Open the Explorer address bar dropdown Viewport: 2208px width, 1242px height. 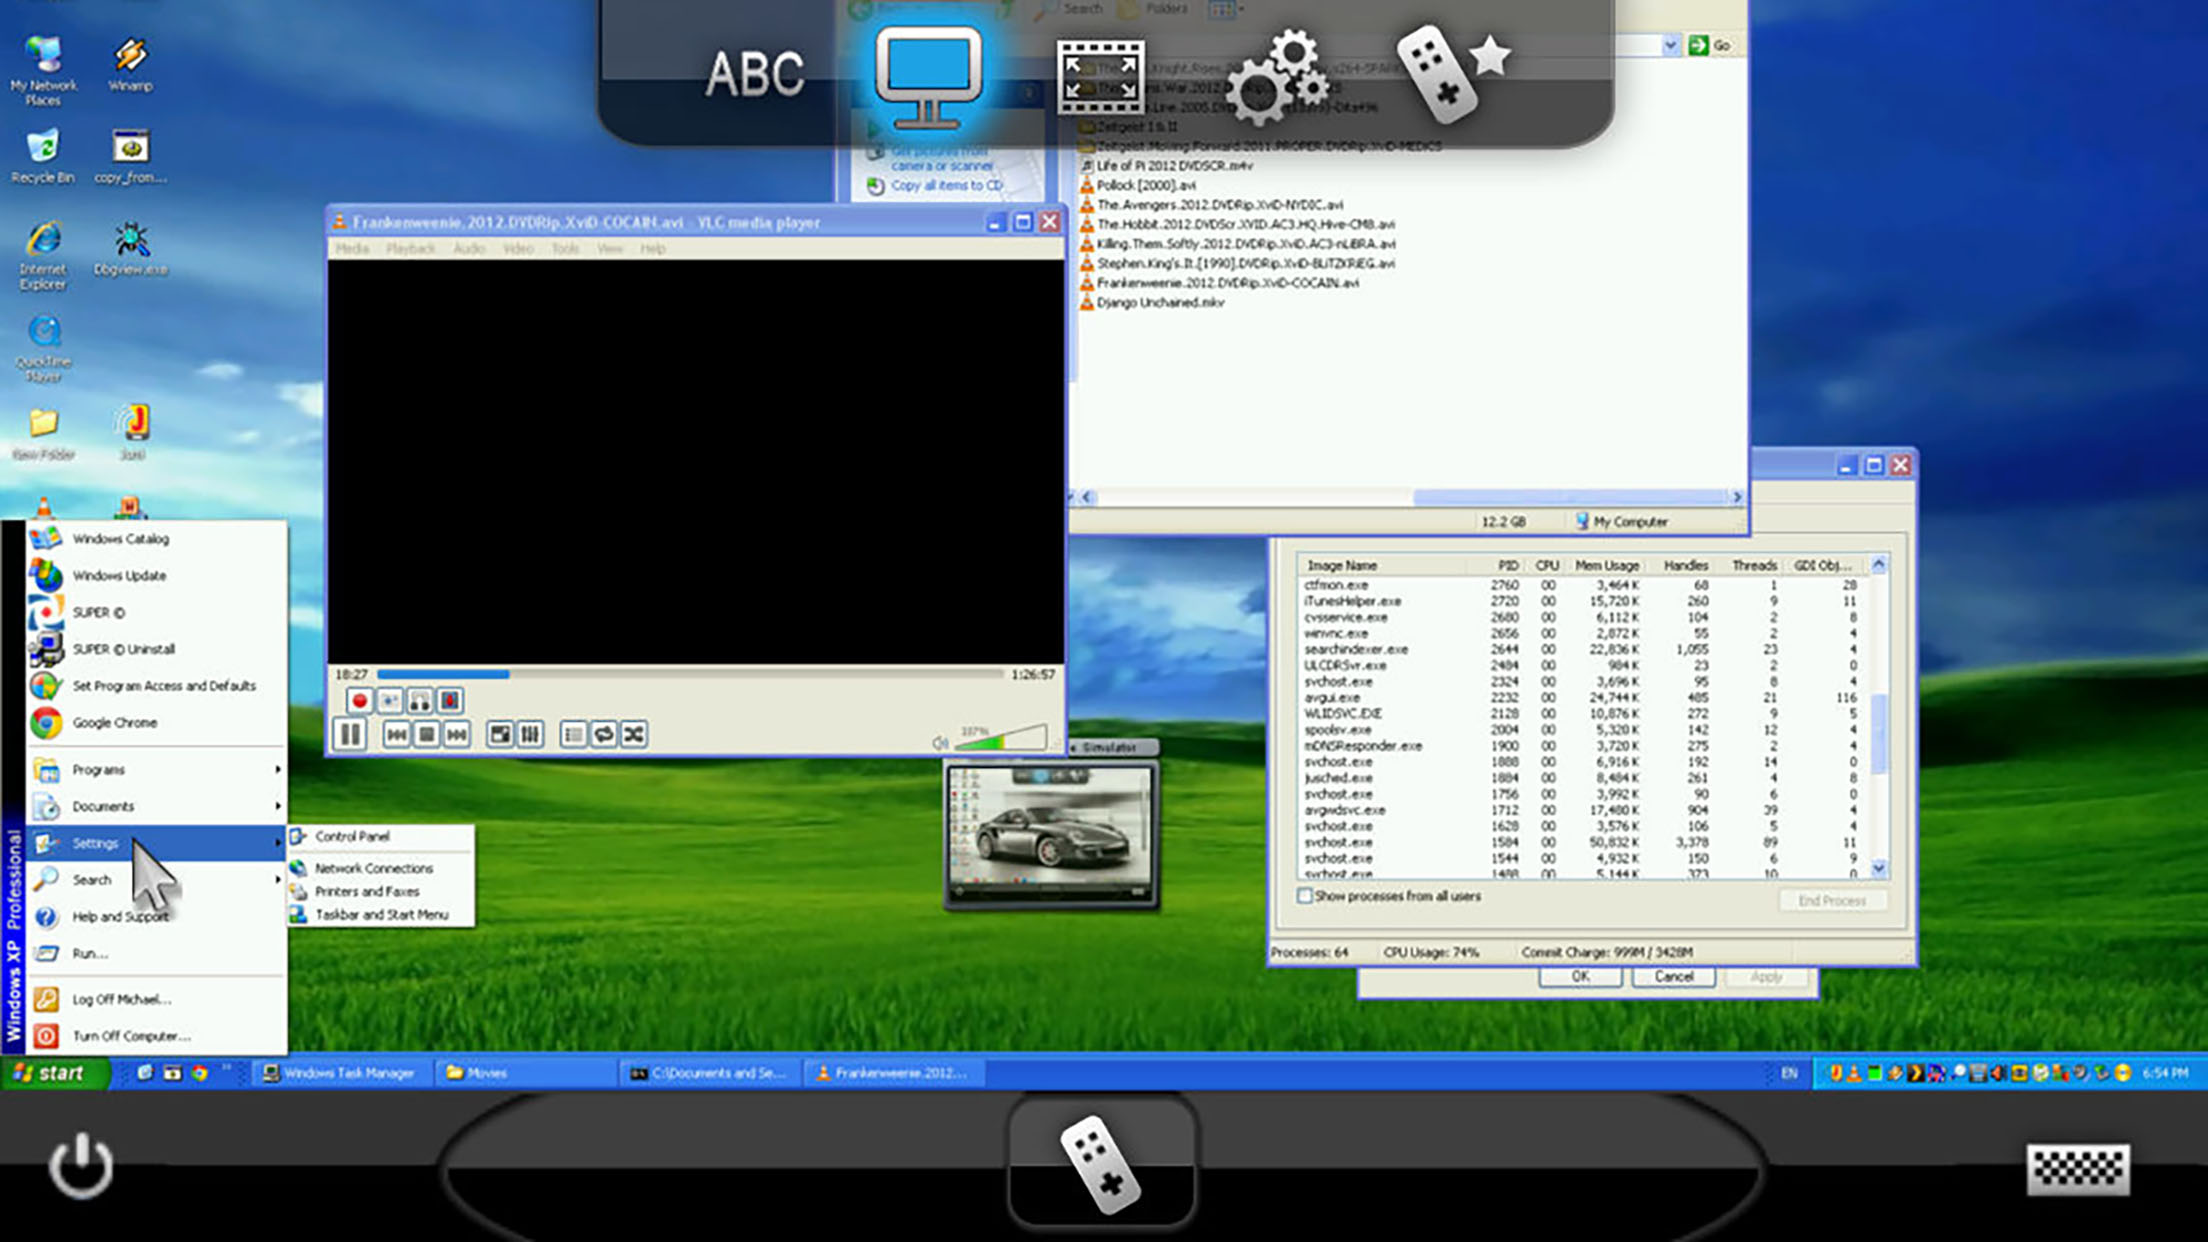(x=1670, y=45)
